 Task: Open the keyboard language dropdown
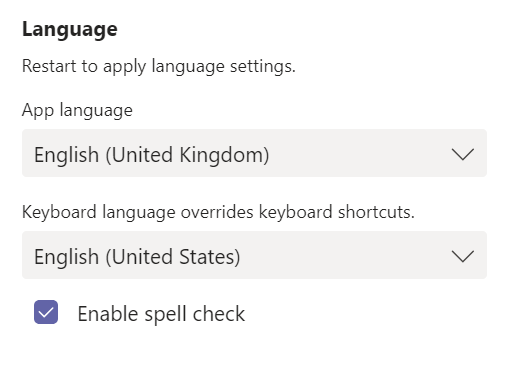254,255
